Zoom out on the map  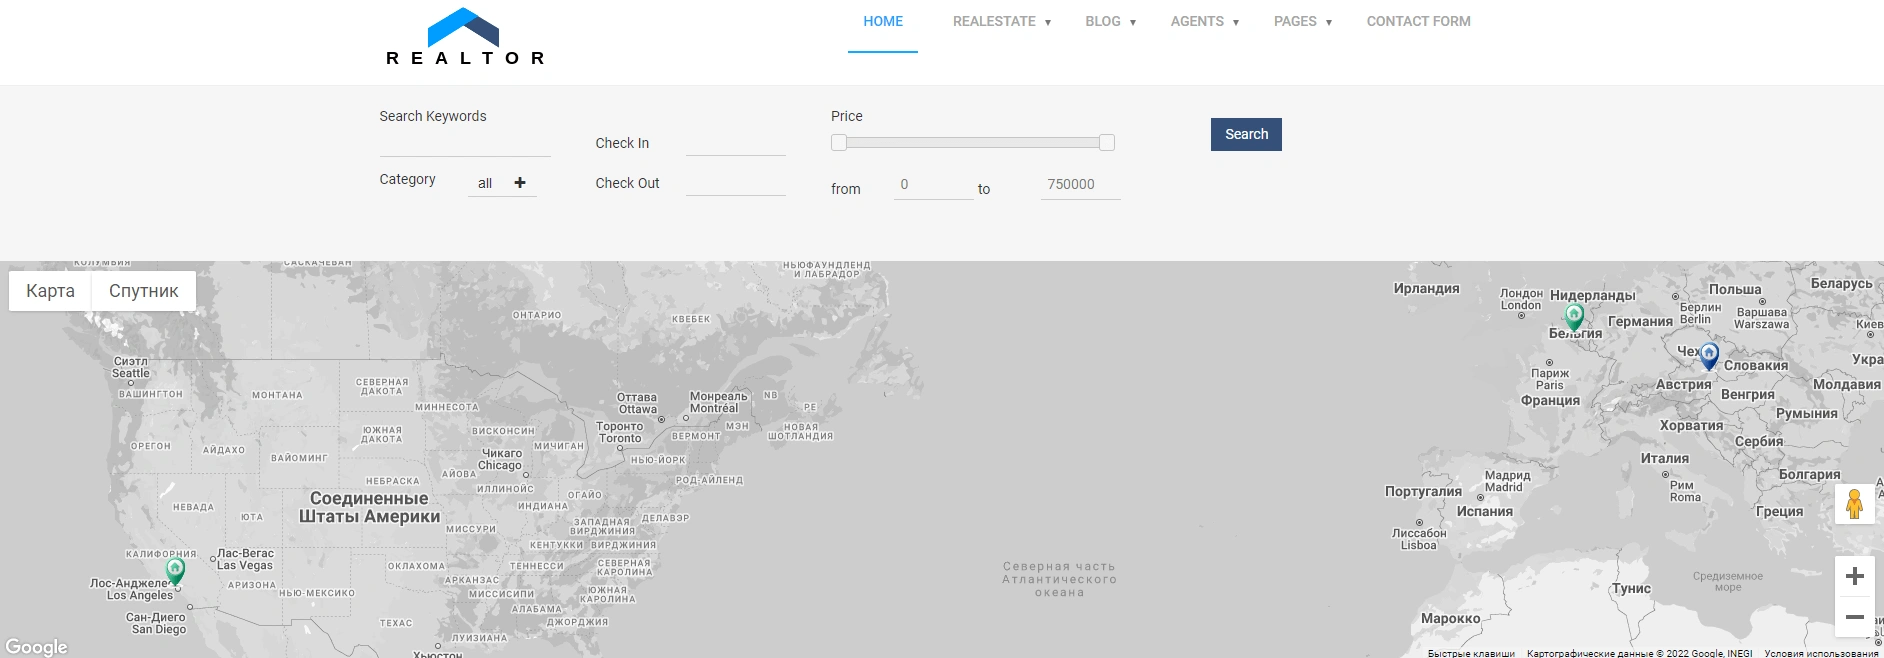(x=1854, y=617)
